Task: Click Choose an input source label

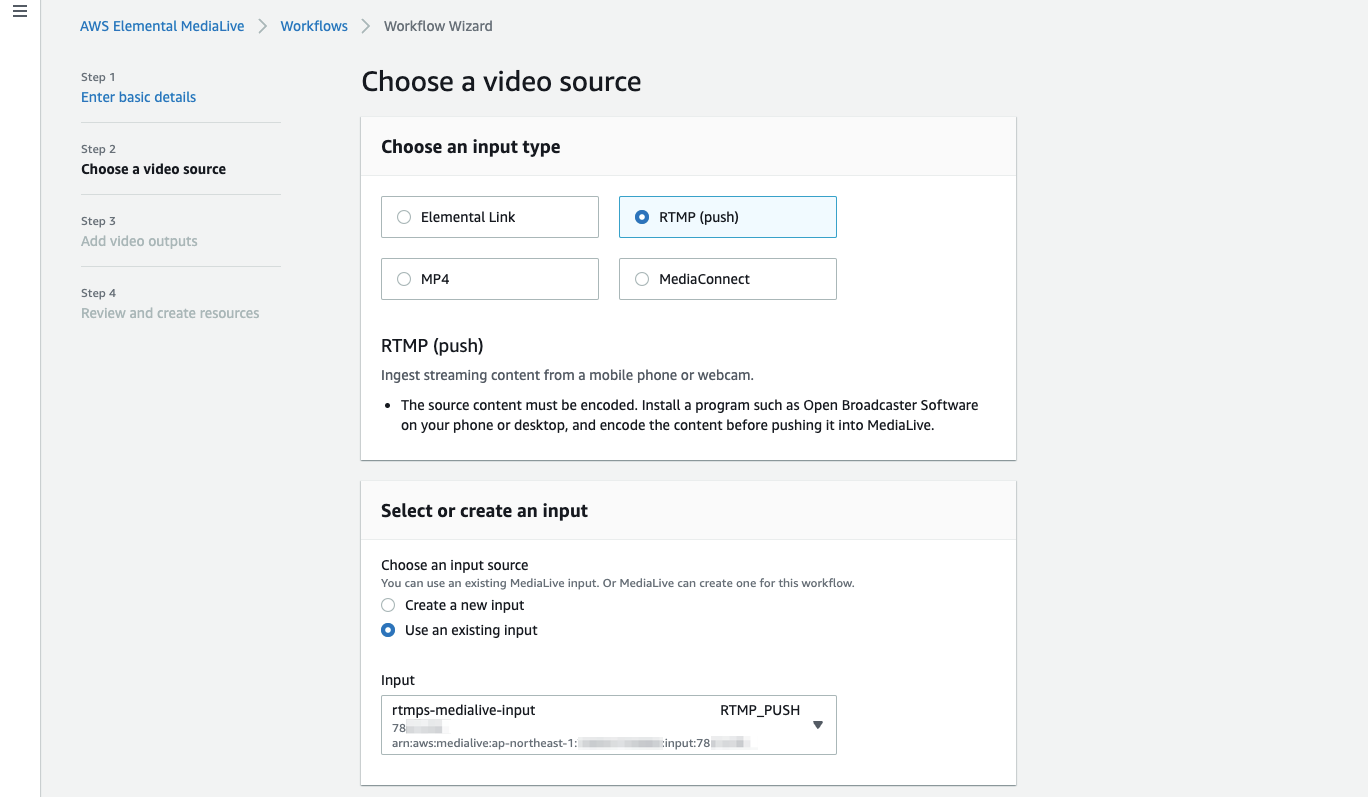Action: coord(455,565)
